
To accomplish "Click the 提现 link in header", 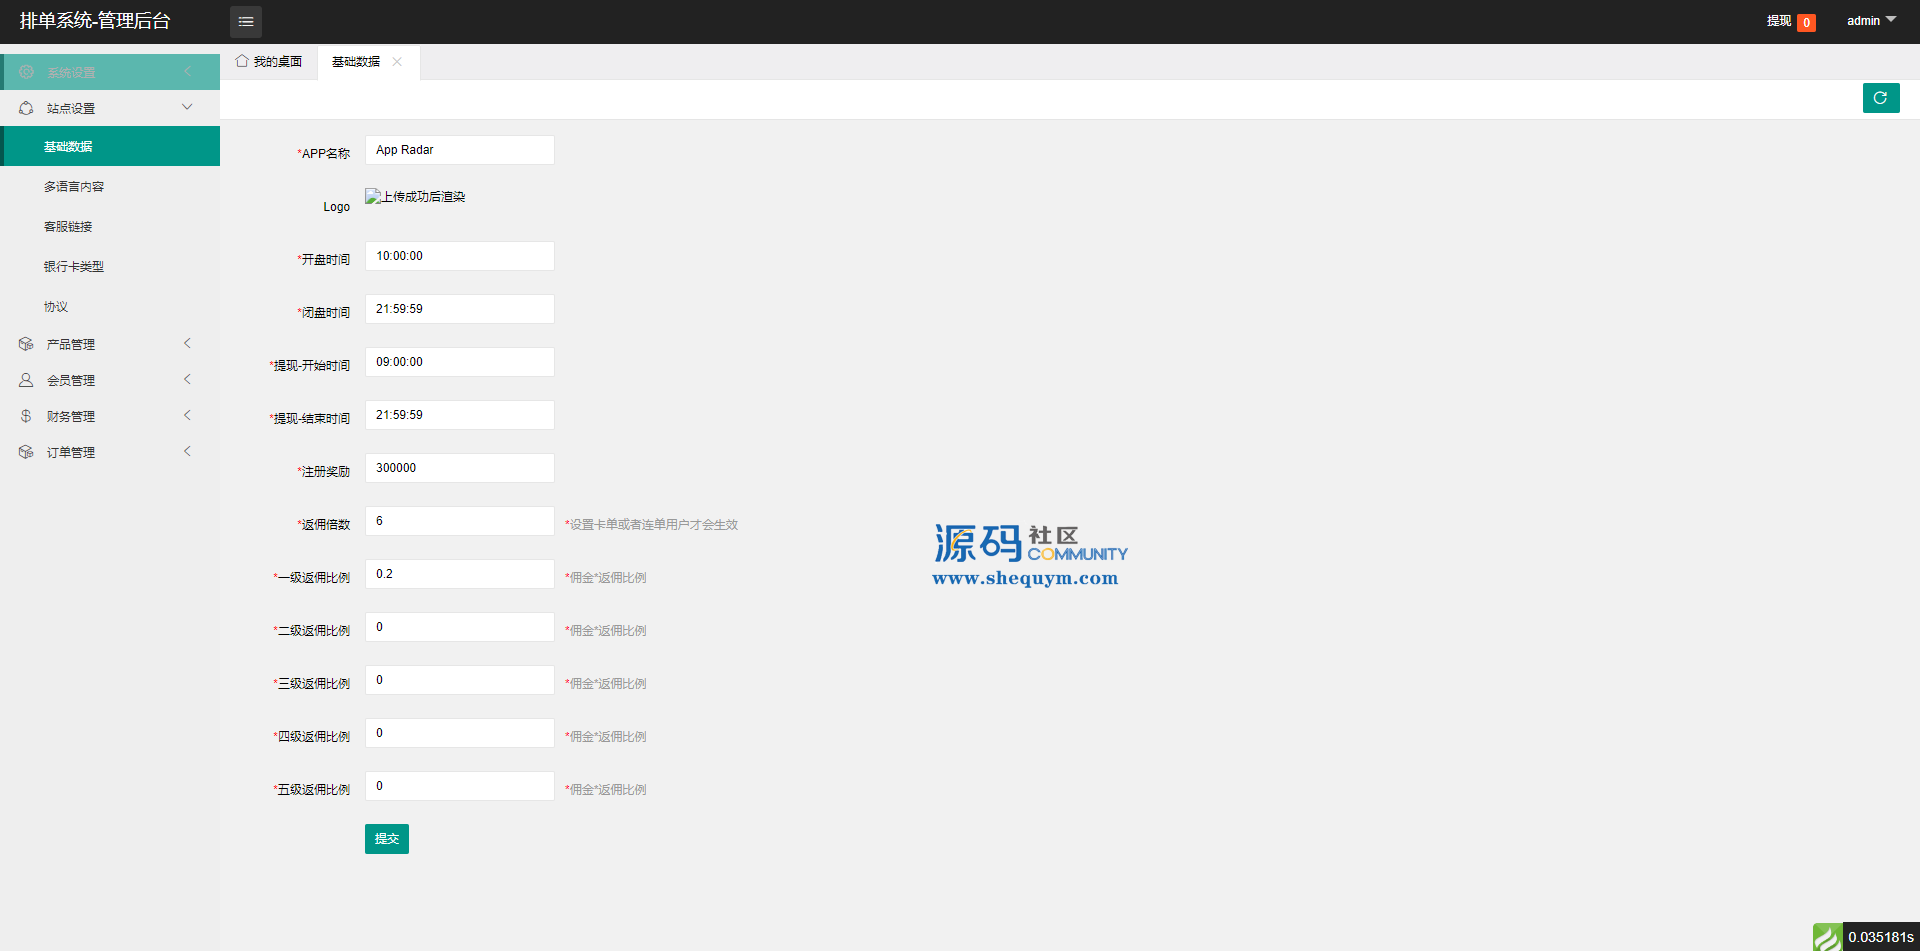I will click(x=1778, y=21).
